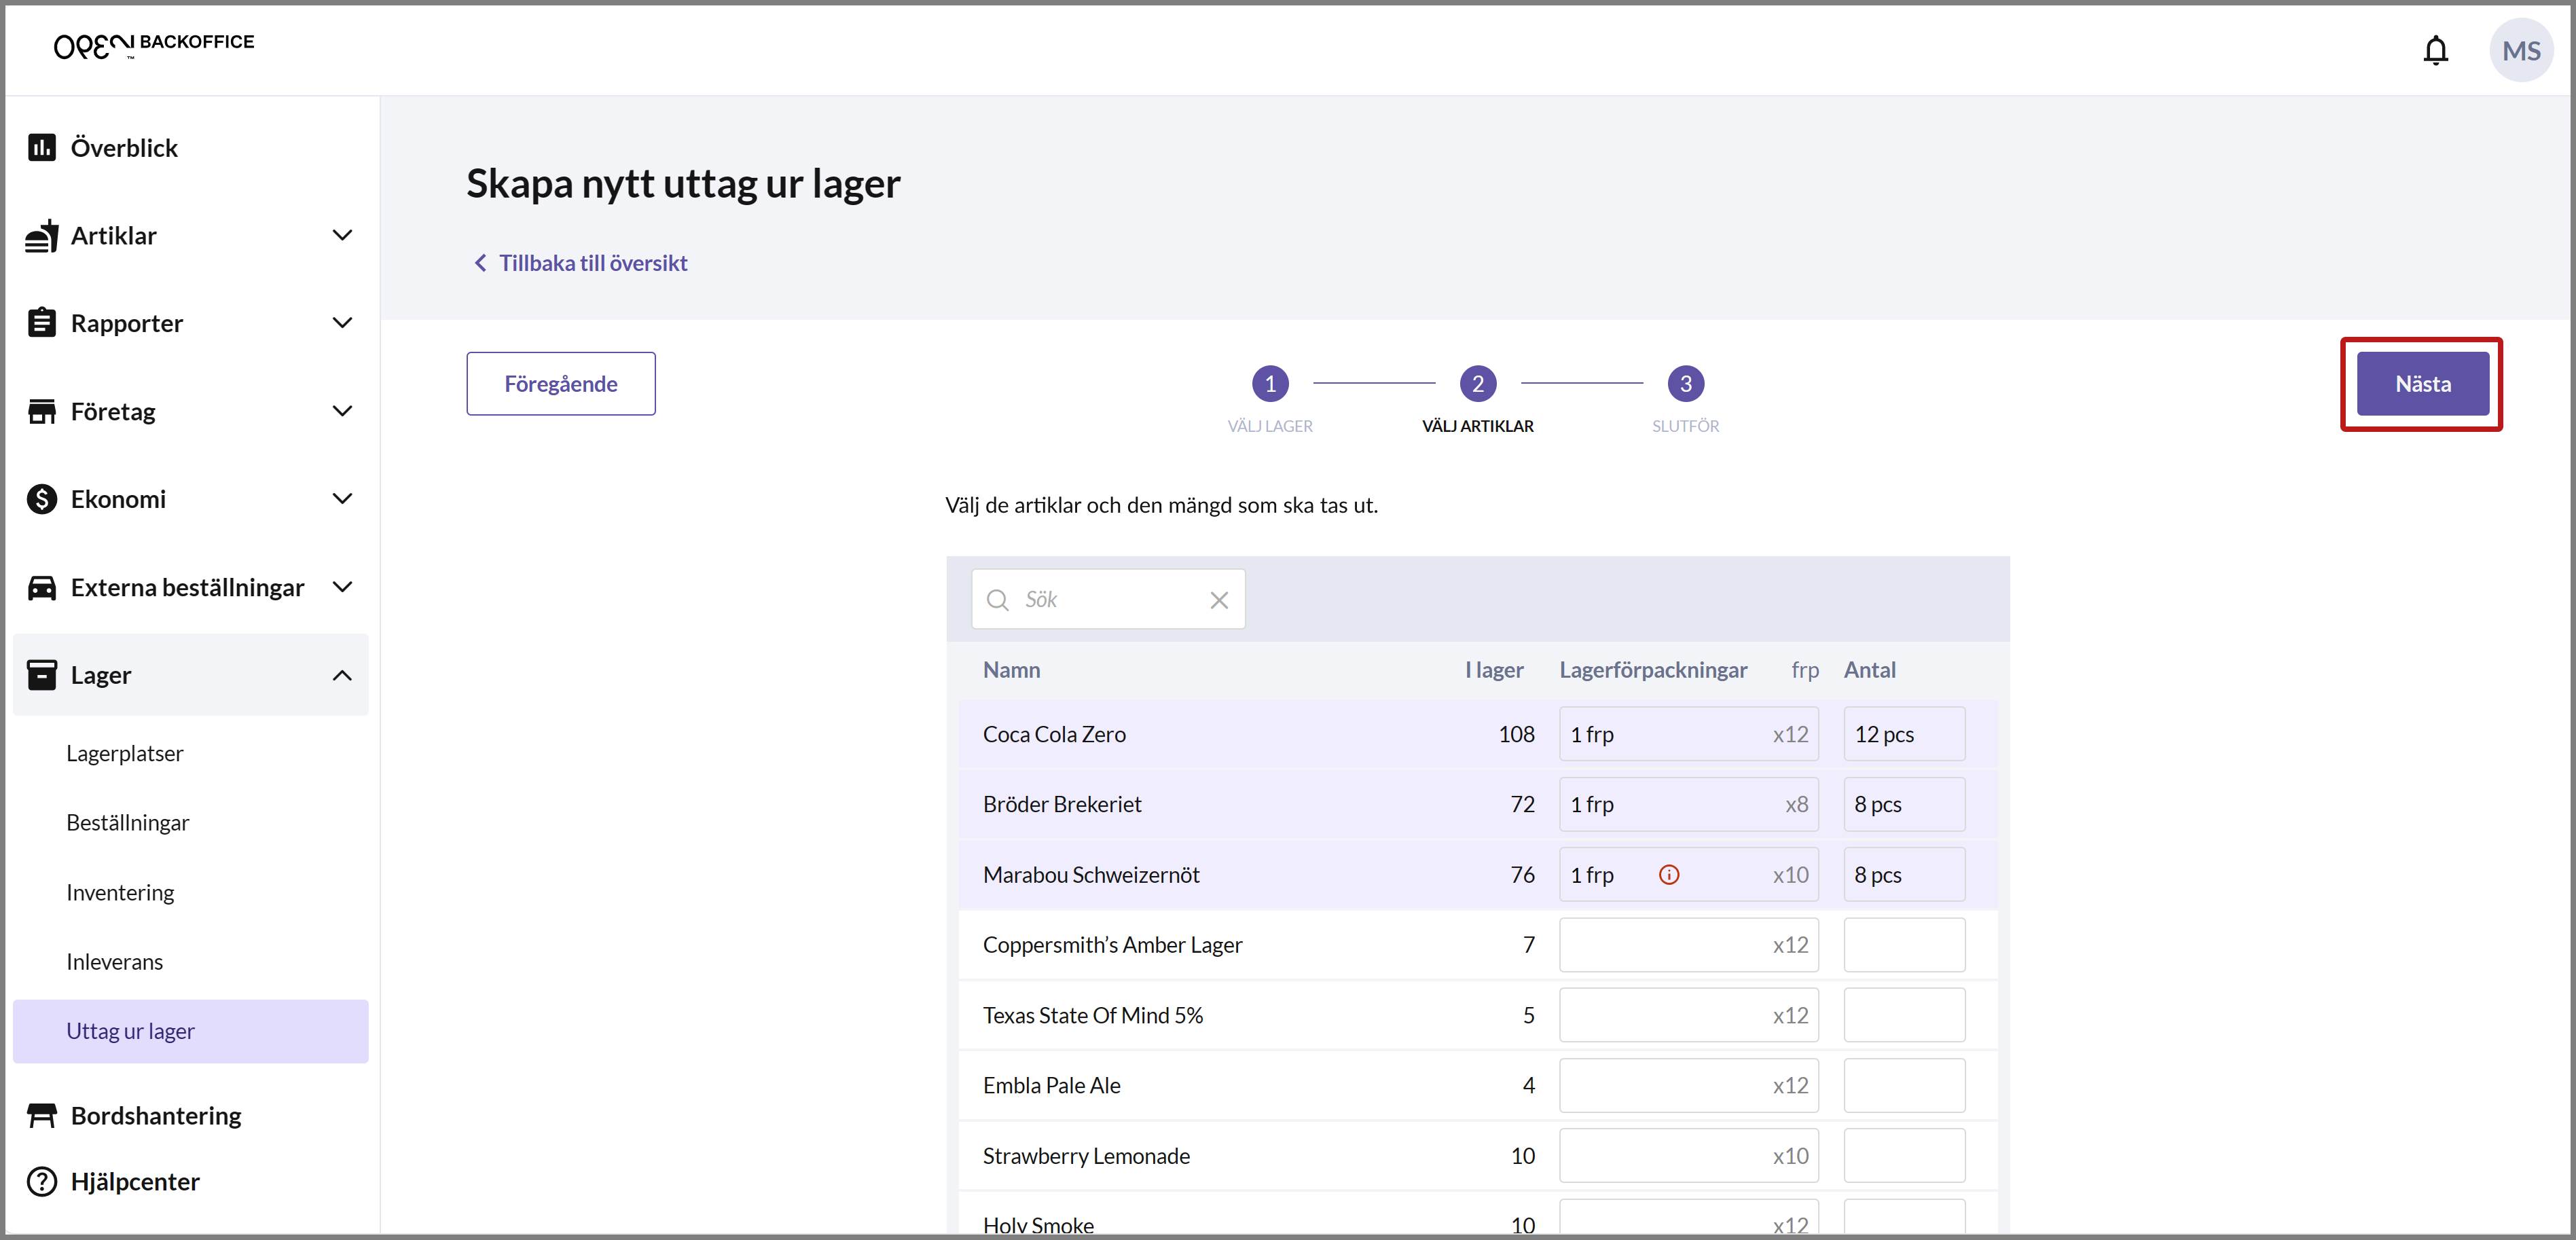Expand the Ekonomi menu chevron
2576x1240 pixels.
point(342,499)
